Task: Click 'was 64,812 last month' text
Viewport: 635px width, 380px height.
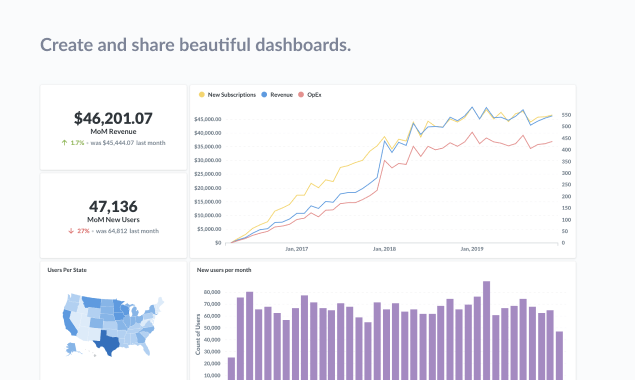Action: [x=128, y=231]
